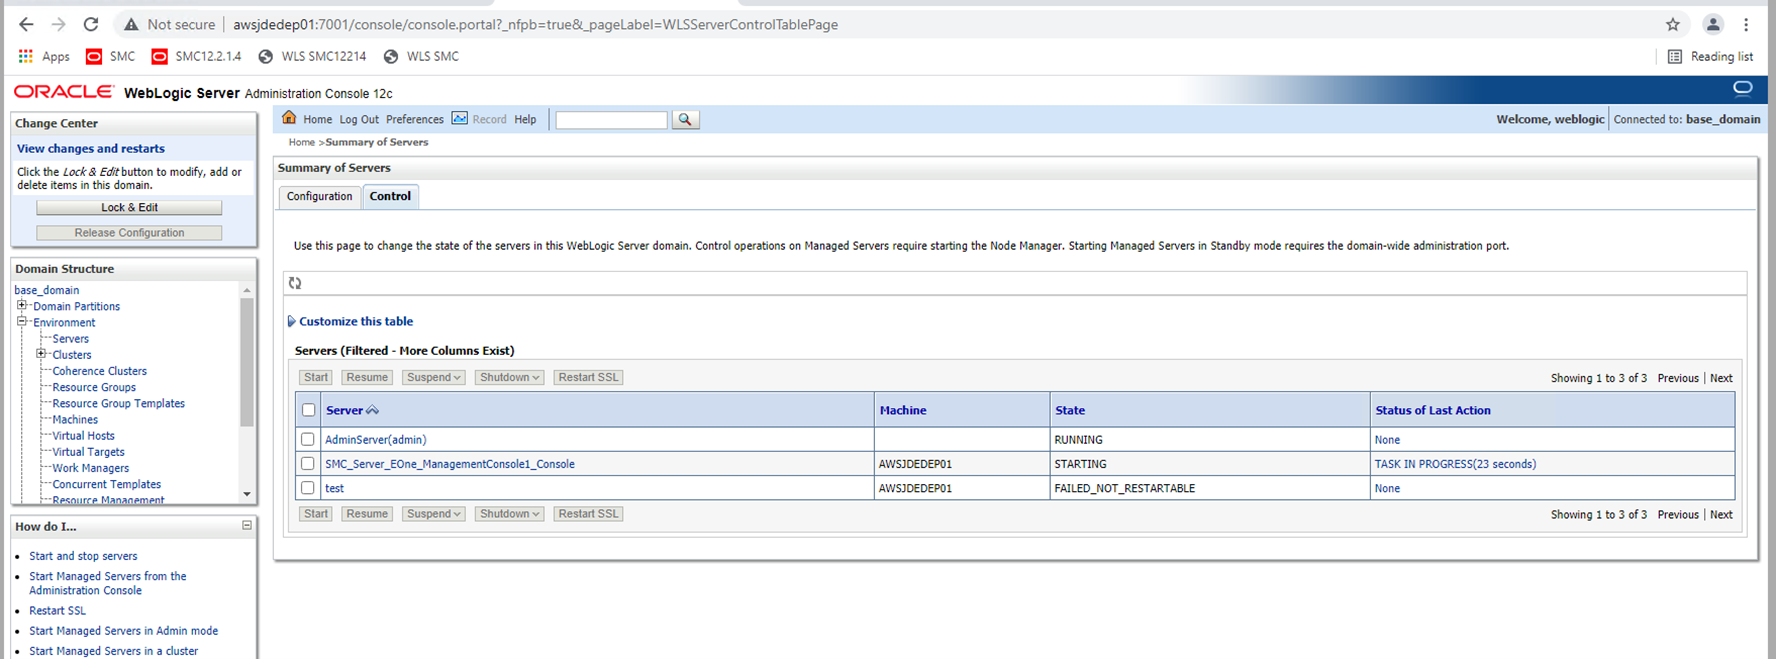Click Log Out
The width and height of the screenshot is (1776, 659).
click(x=359, y=119)
